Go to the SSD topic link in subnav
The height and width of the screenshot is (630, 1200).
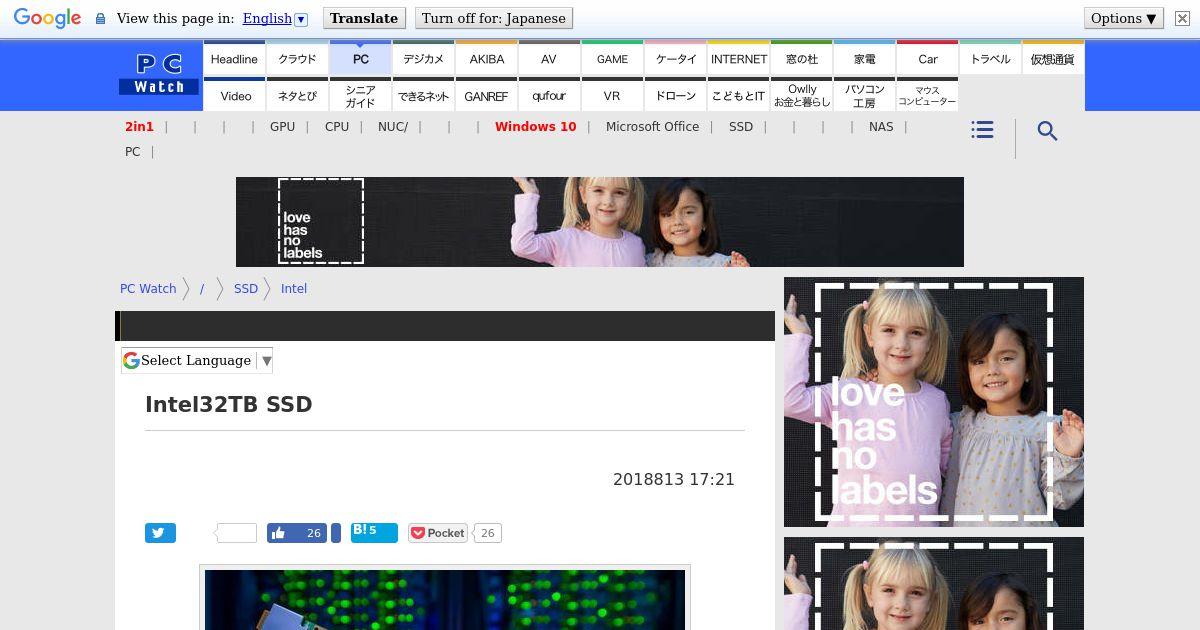(741, 126)
